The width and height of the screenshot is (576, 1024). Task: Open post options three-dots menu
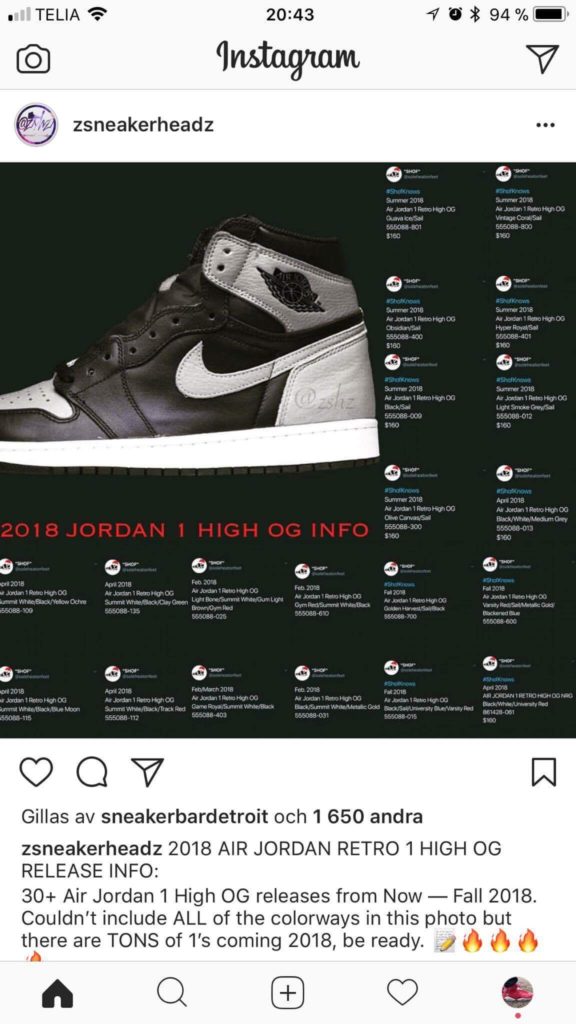coord(545,125)
